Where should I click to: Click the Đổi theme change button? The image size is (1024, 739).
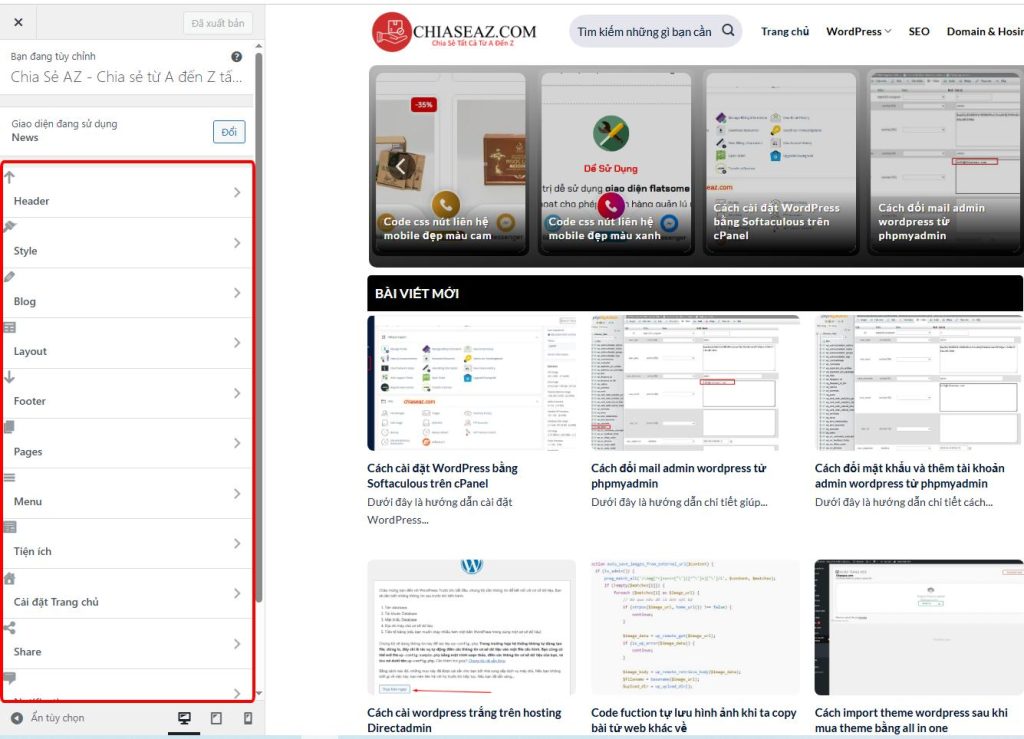click(229, 131)
